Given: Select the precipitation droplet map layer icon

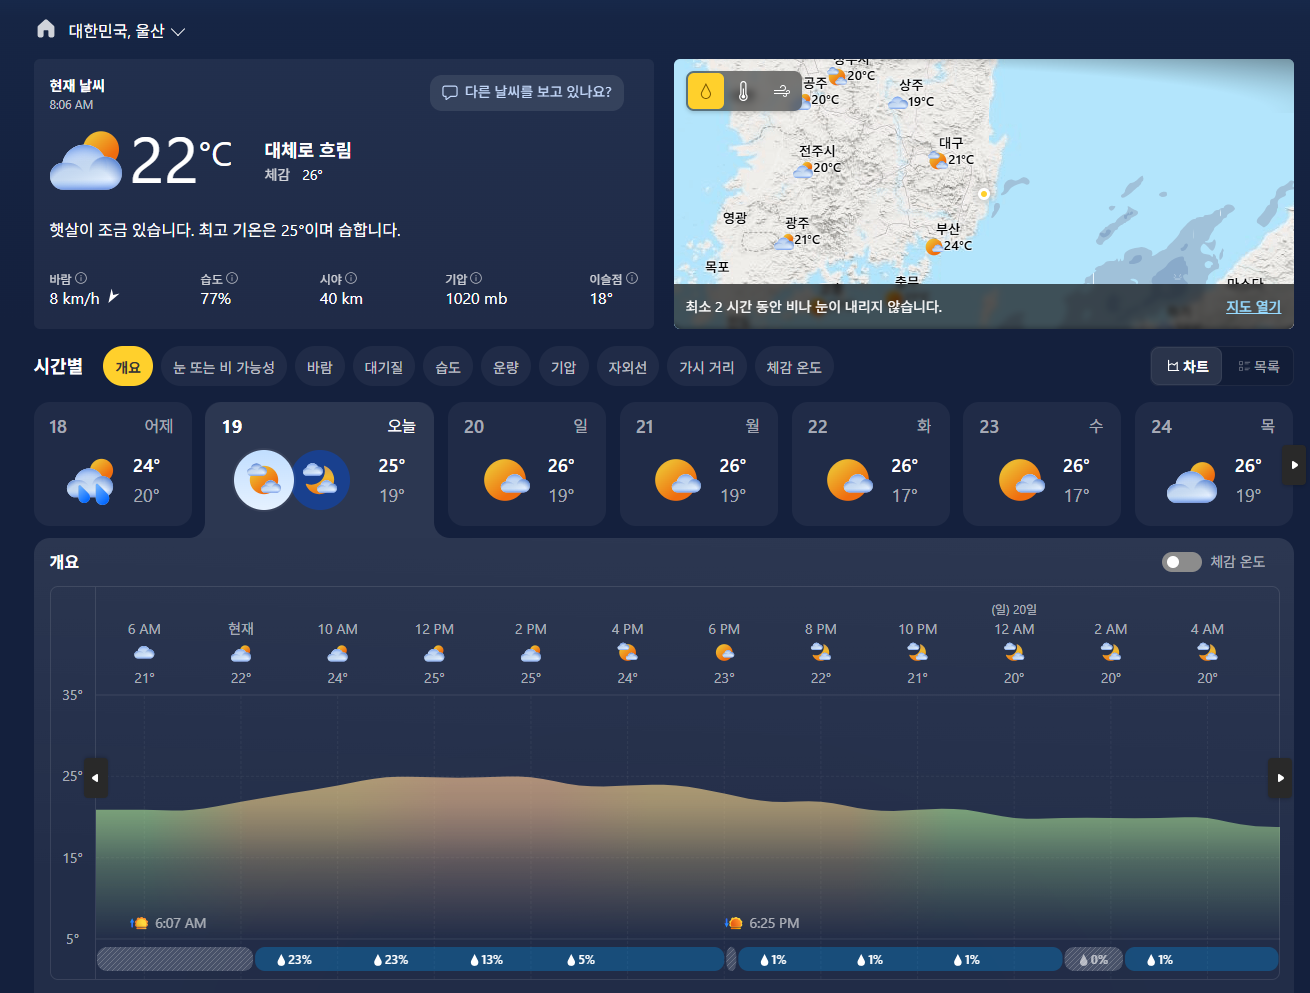Looking at the screenshot, I should 706,92.
